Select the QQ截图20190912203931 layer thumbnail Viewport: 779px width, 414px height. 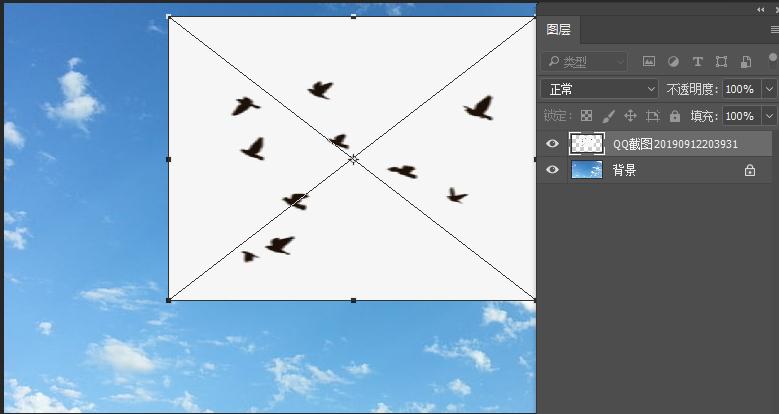point(587,144)
